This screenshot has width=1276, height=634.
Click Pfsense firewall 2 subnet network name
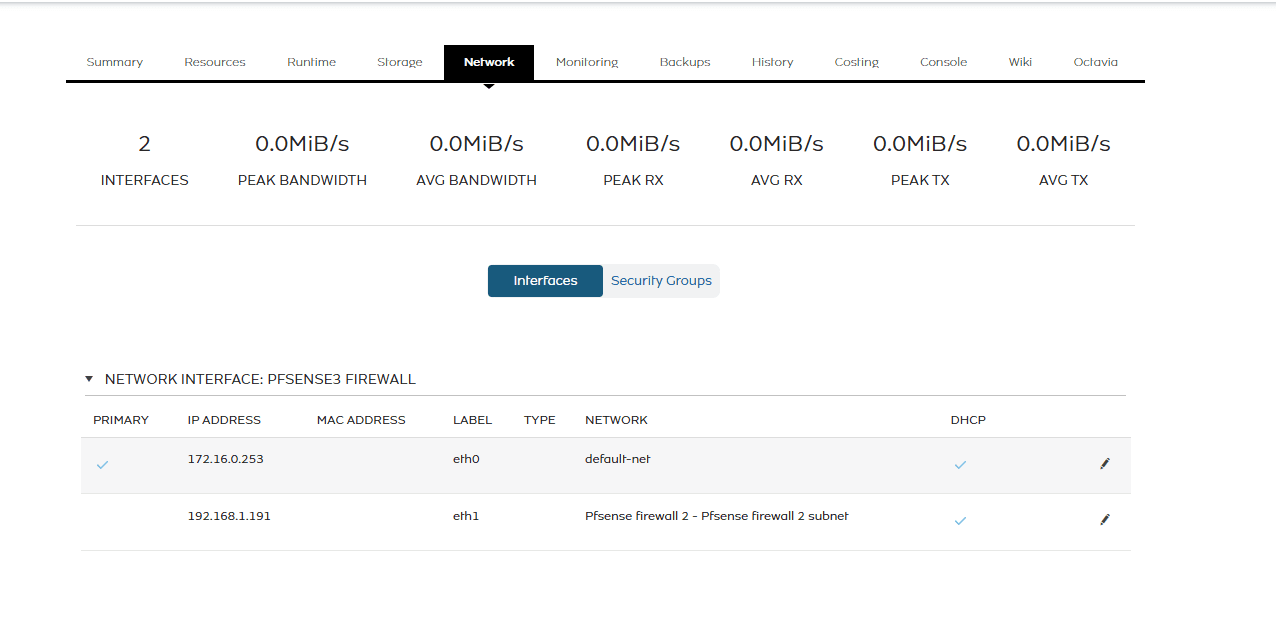pyautogui.click(x=717, y=517)
